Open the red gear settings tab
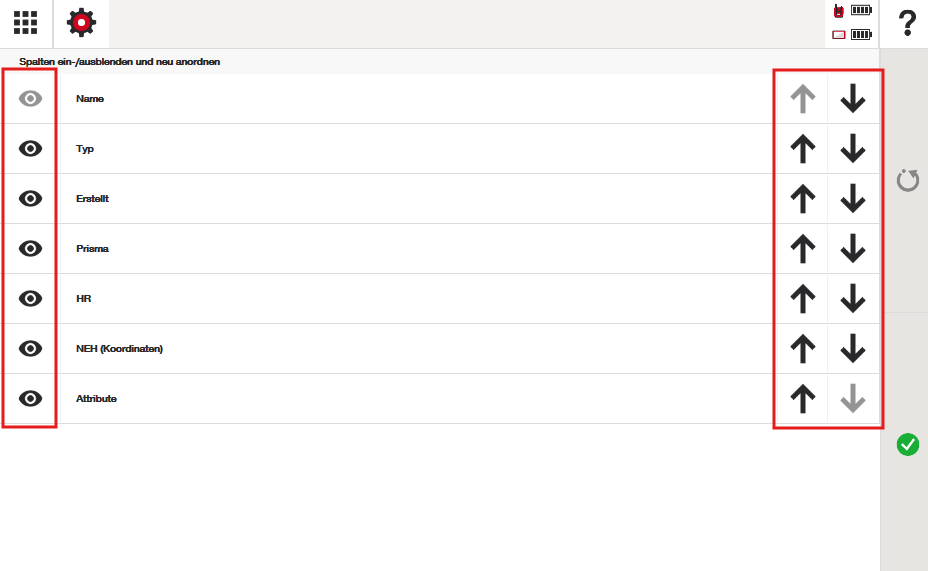The width and height of the screenshot is (928, 571). pos(81,22)
